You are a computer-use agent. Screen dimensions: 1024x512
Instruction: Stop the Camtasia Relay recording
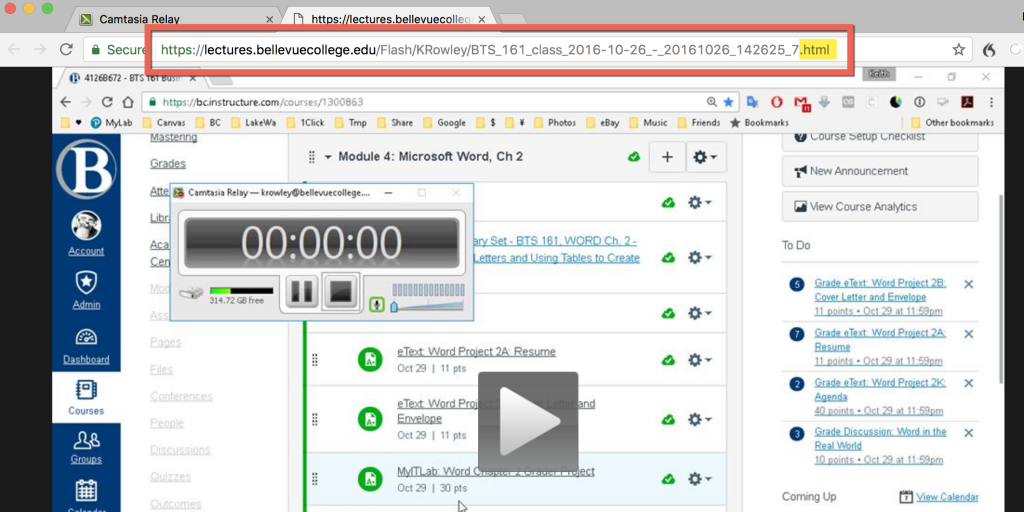tap(341, 291)
